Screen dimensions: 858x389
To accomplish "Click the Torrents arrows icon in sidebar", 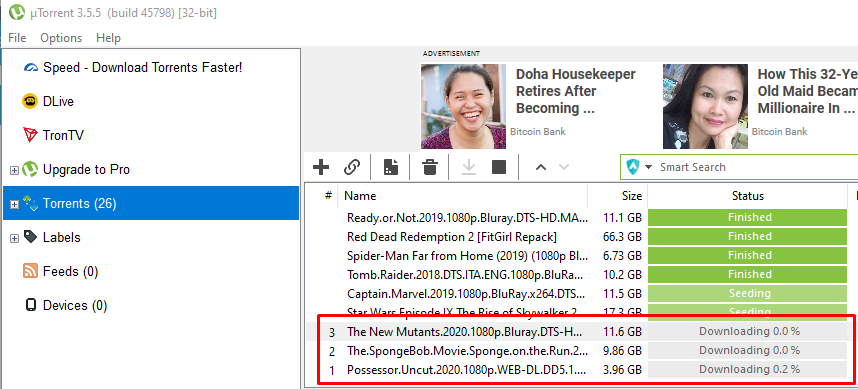I will pos(30,204).
